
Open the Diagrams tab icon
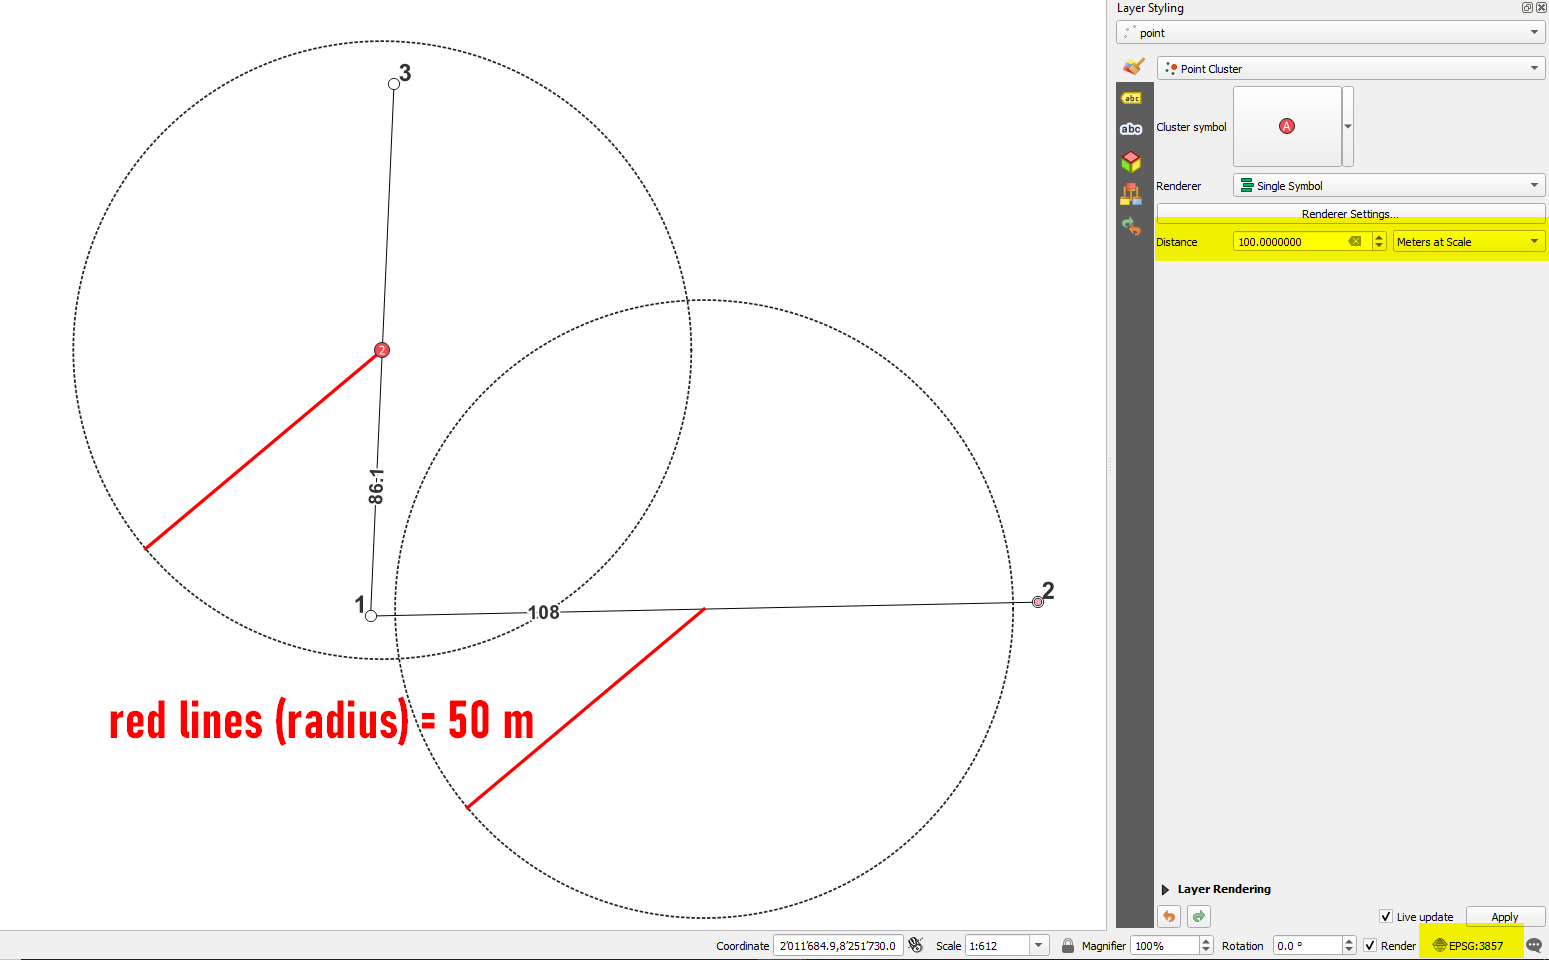[1131, 193]
